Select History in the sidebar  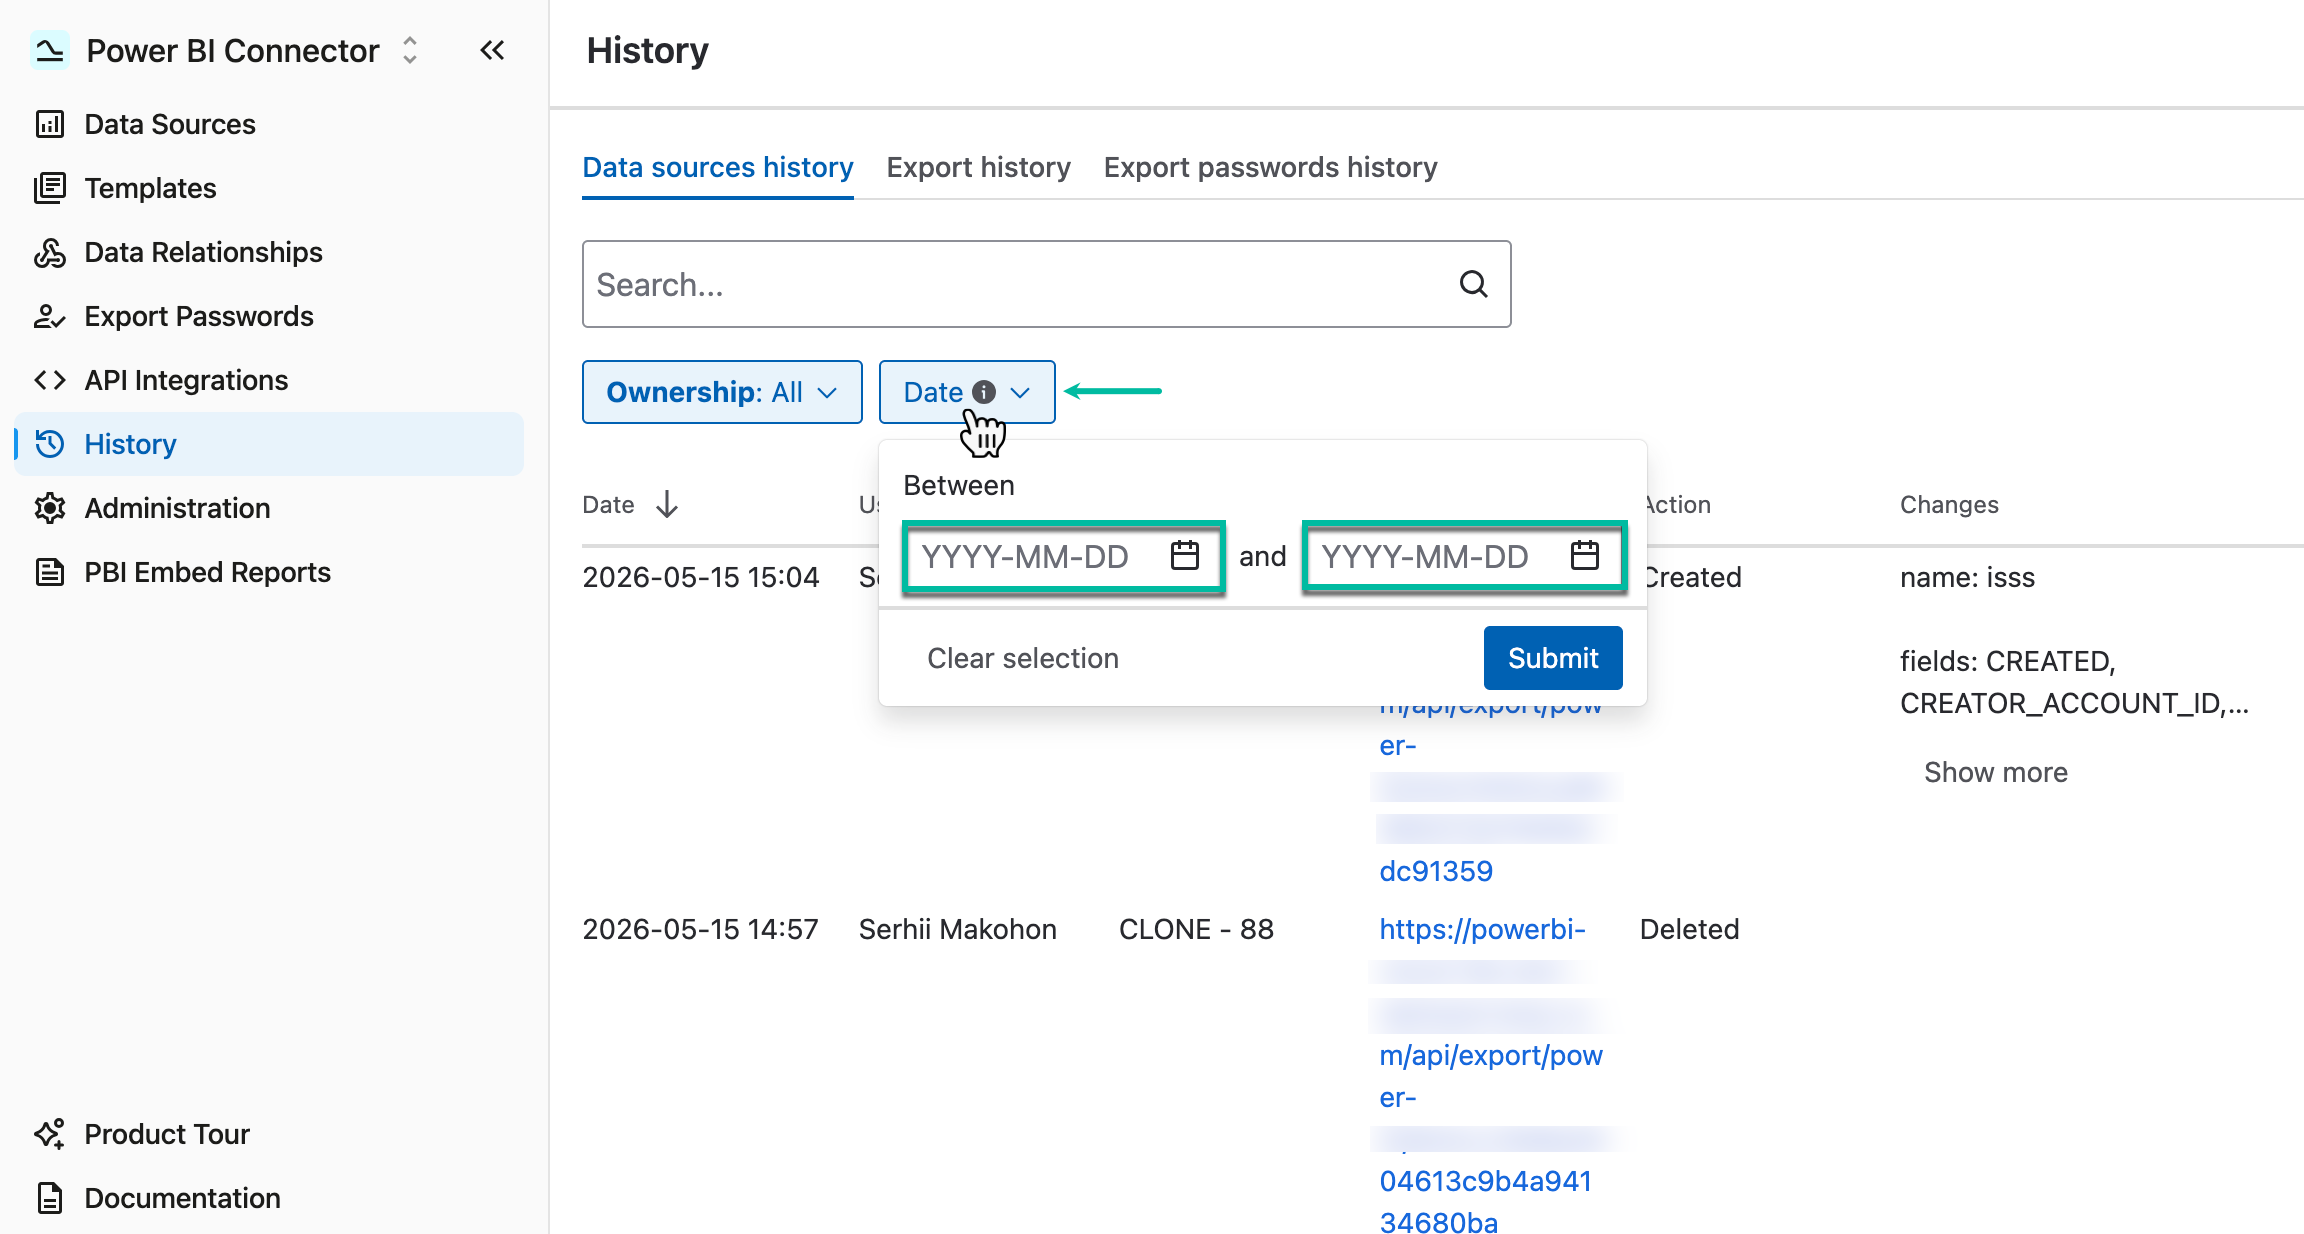click(x=269, y=444)
